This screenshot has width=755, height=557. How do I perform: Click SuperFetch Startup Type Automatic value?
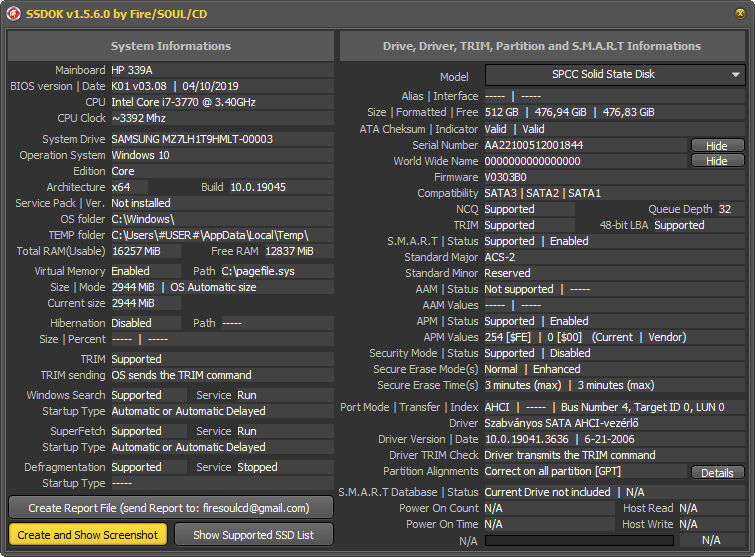coord(188,447)
